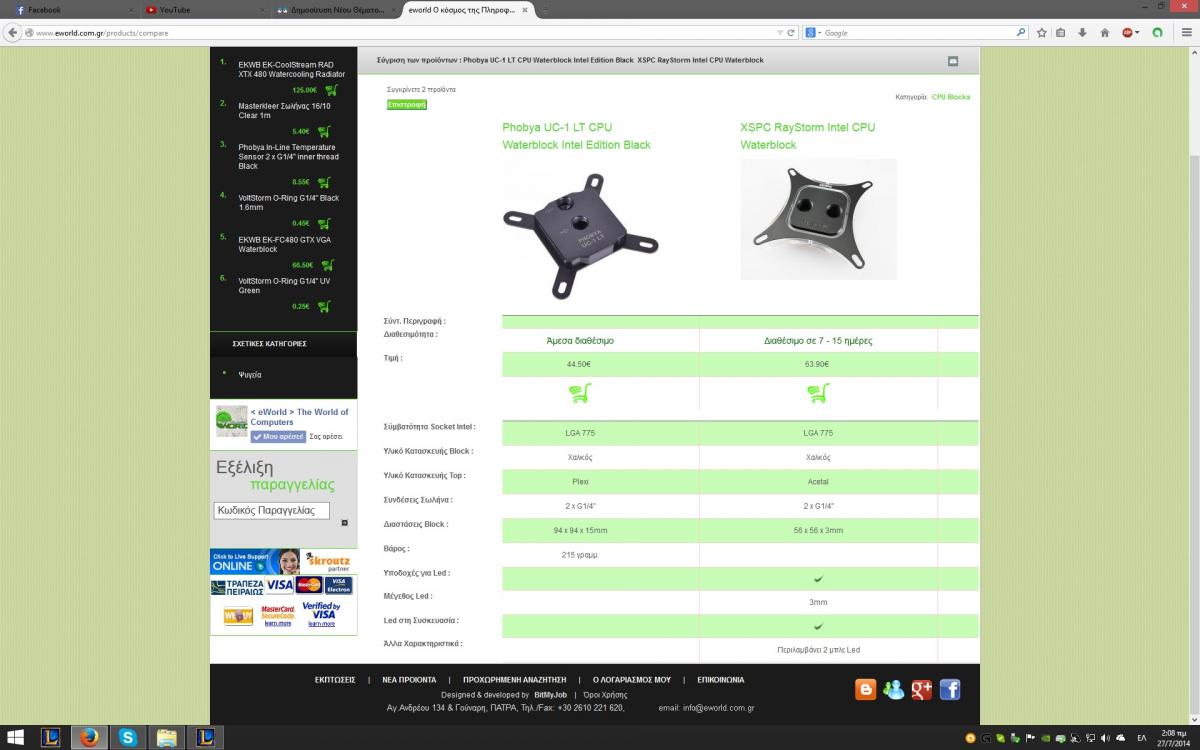Open Όροι Χρήσης terms link
The height and width of the screenshot is (750, 1200).
[x=605, y=695]
